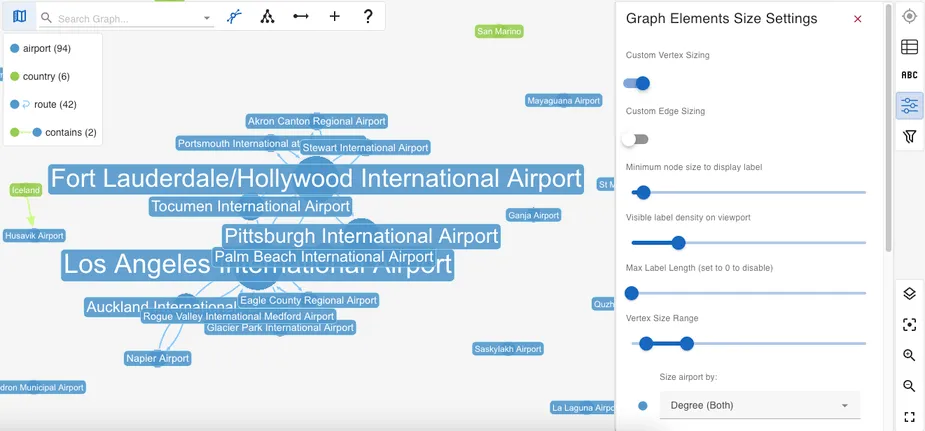Enable Custom Edge Sizing switch
This screenshot has width=925, height=431.
[x=635, y=139]
